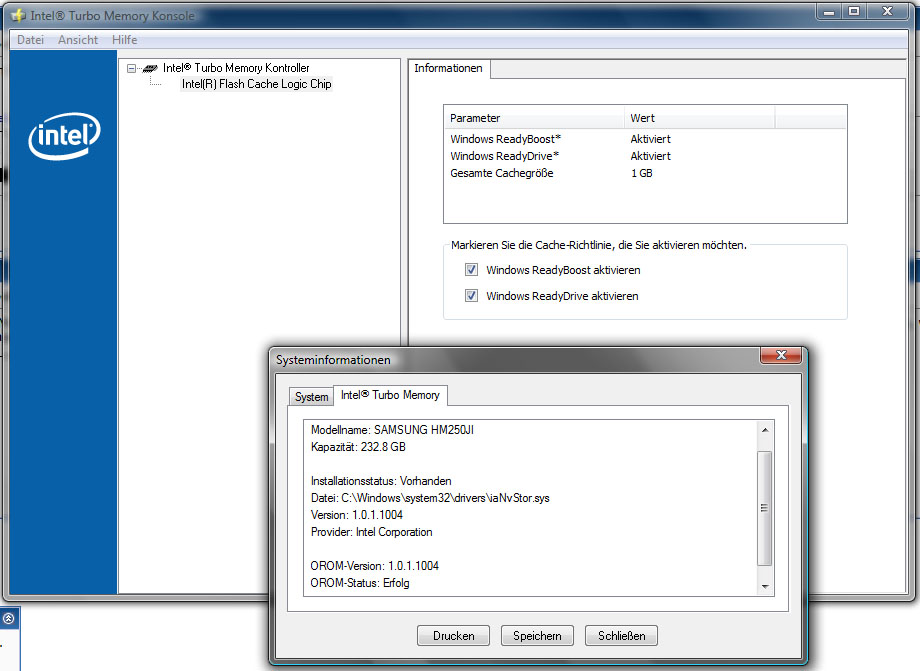Minimize the Turbo Memory Konsole window

tap(829, 12)
